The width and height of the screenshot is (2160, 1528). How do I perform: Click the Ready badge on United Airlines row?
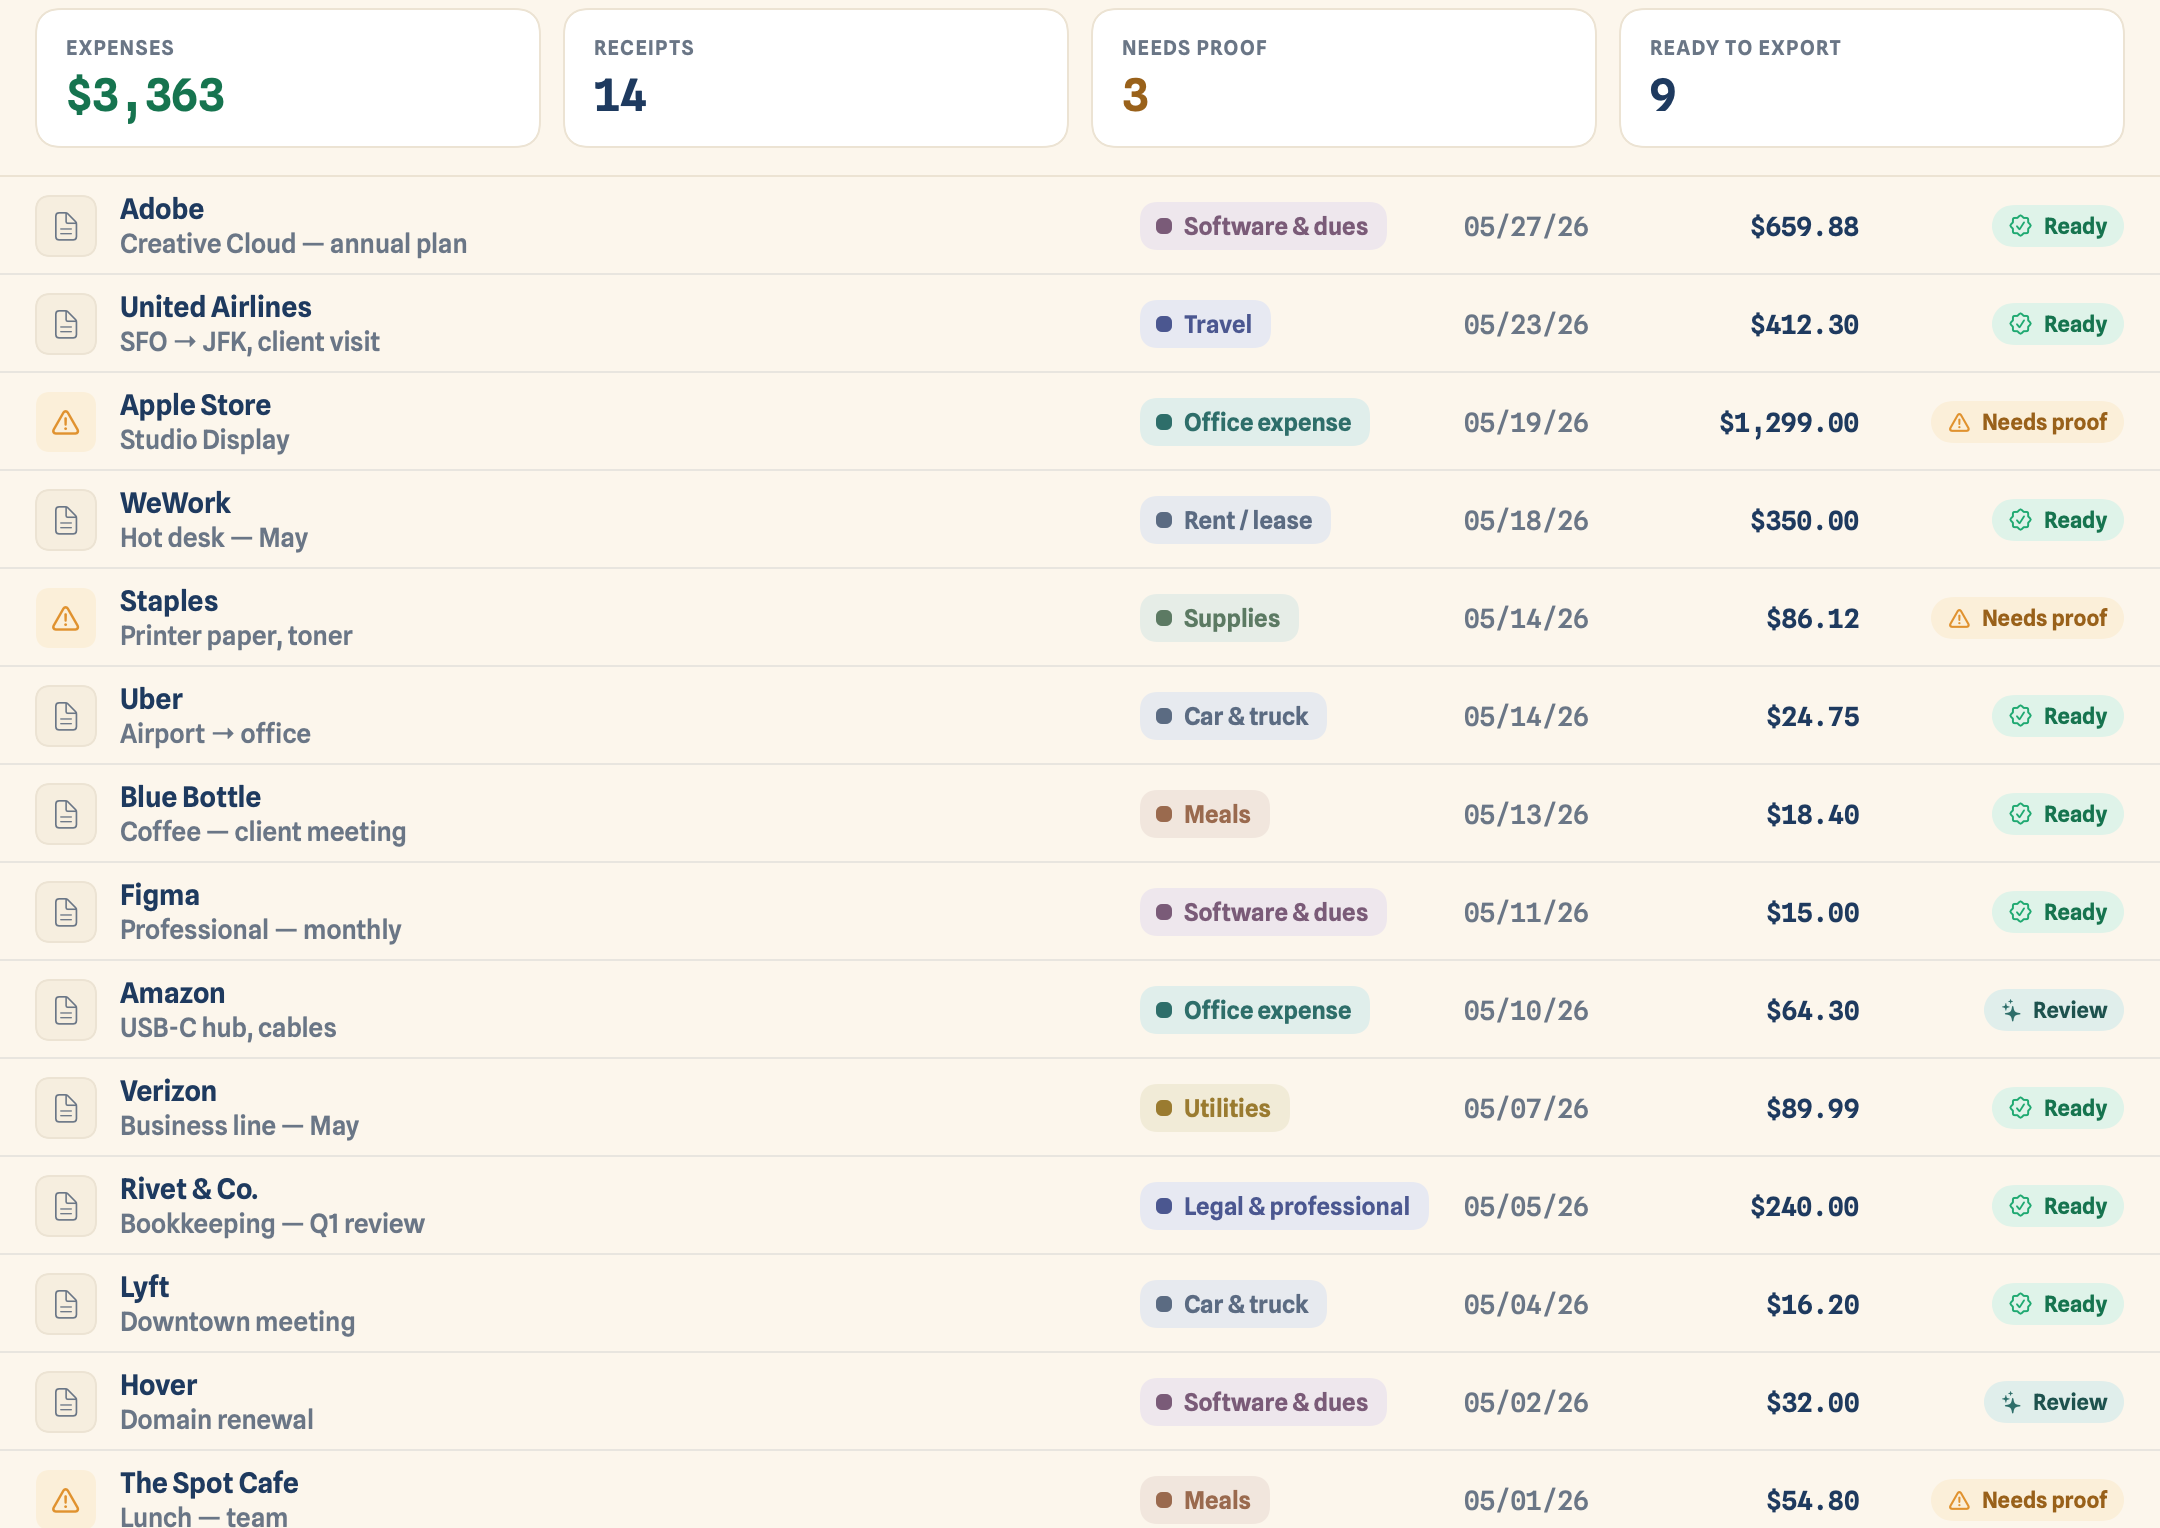coord(2058,324)
